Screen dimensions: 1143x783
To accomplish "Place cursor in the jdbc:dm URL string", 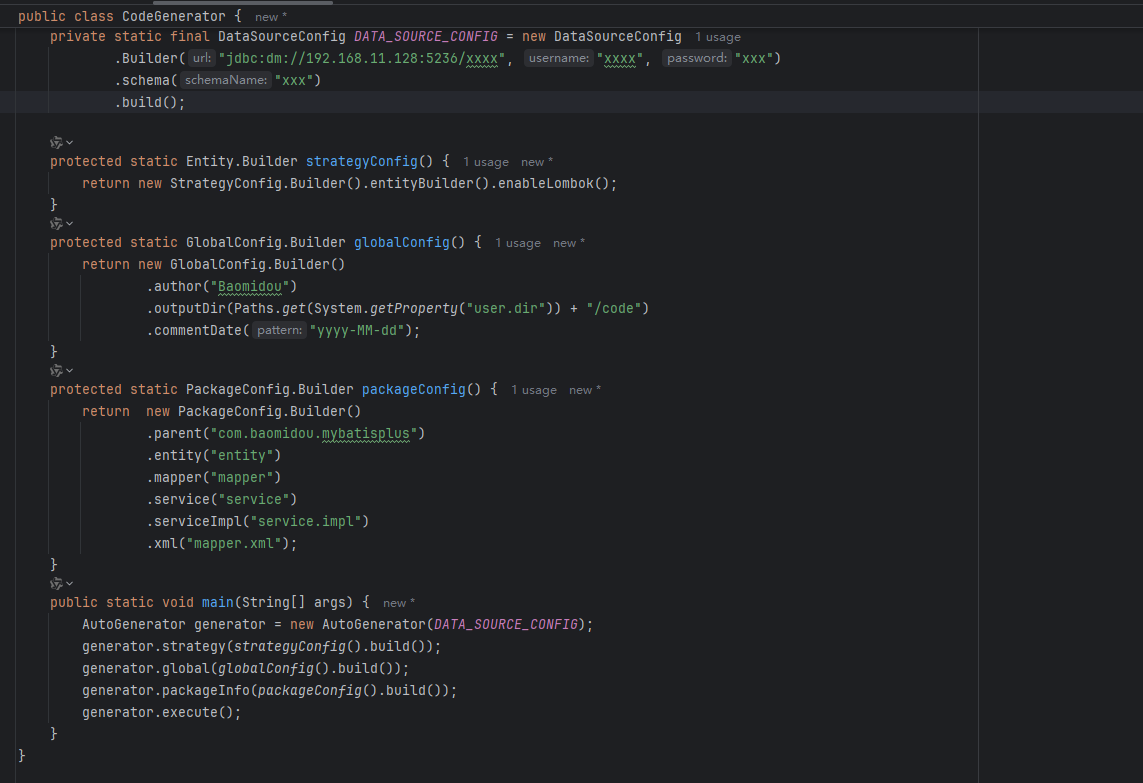I will (362, 58).
